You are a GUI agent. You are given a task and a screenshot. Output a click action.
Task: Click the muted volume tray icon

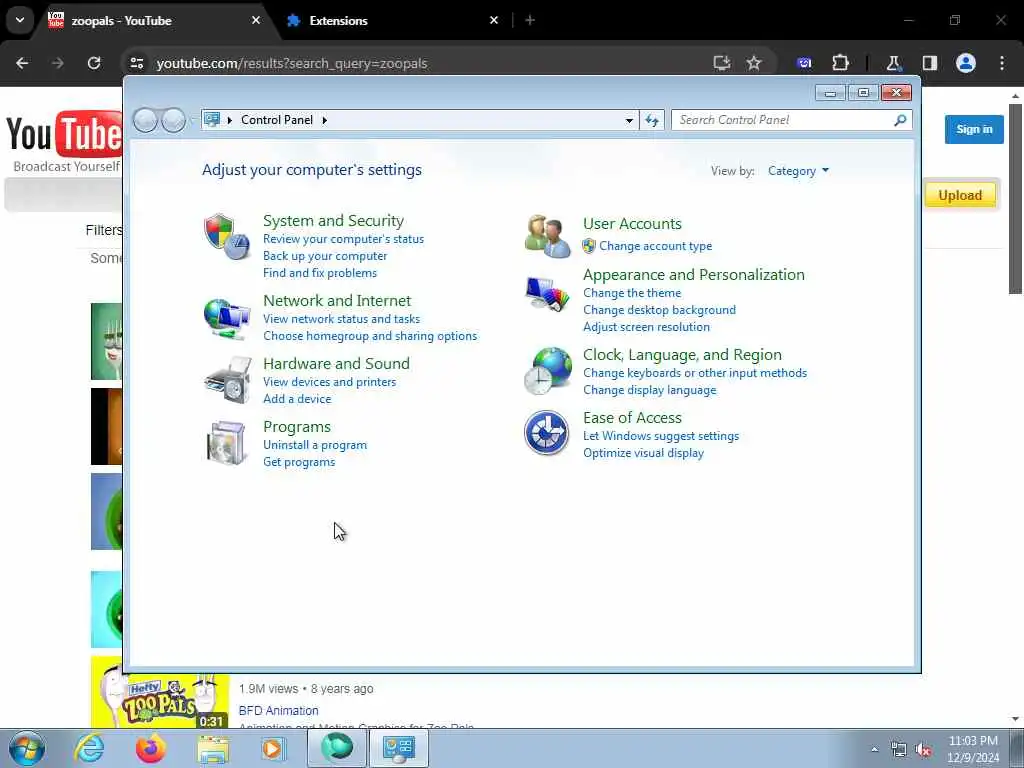(x=923, y=750)
